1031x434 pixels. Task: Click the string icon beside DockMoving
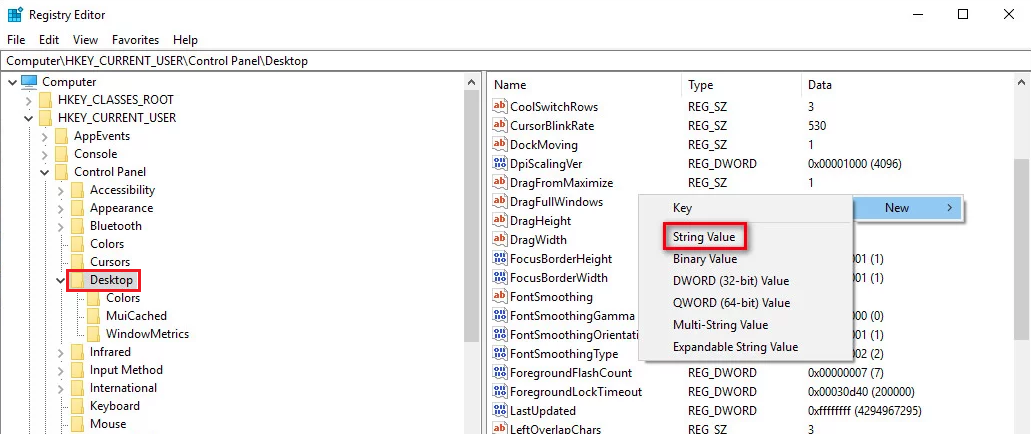tap(500, 145)
